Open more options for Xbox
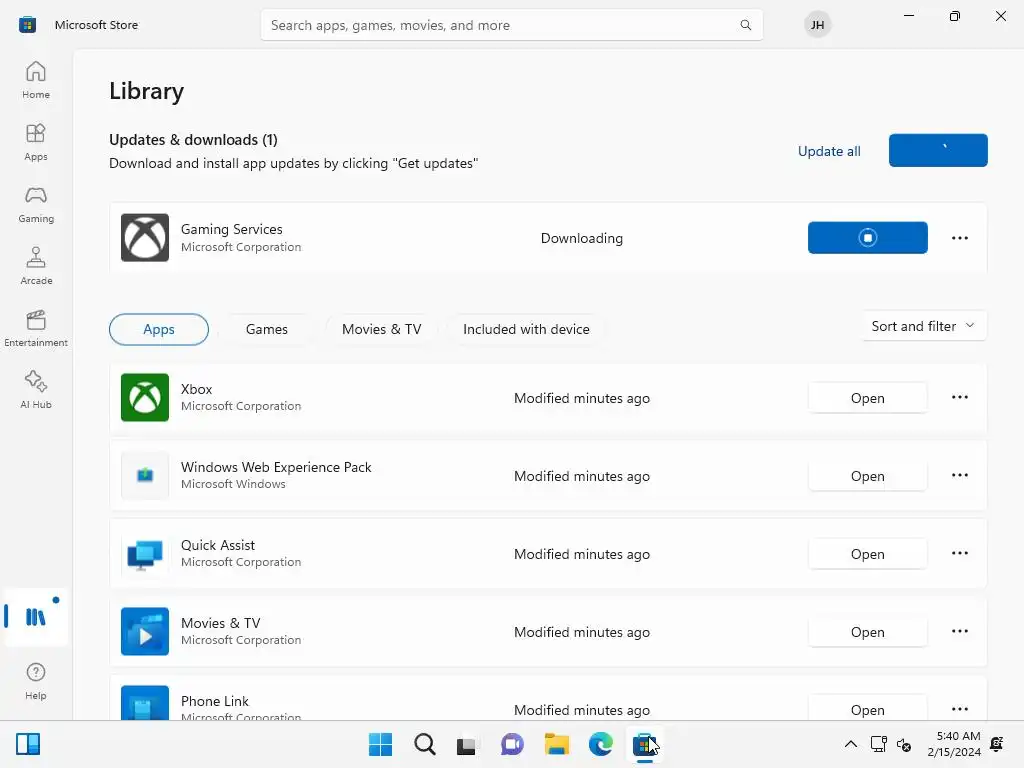 (959, 397)
